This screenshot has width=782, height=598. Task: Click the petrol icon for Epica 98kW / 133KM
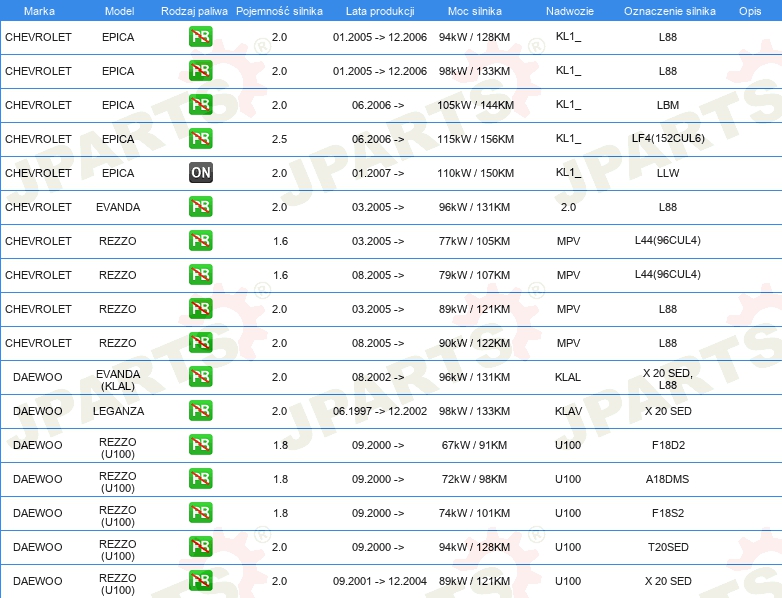200,71
